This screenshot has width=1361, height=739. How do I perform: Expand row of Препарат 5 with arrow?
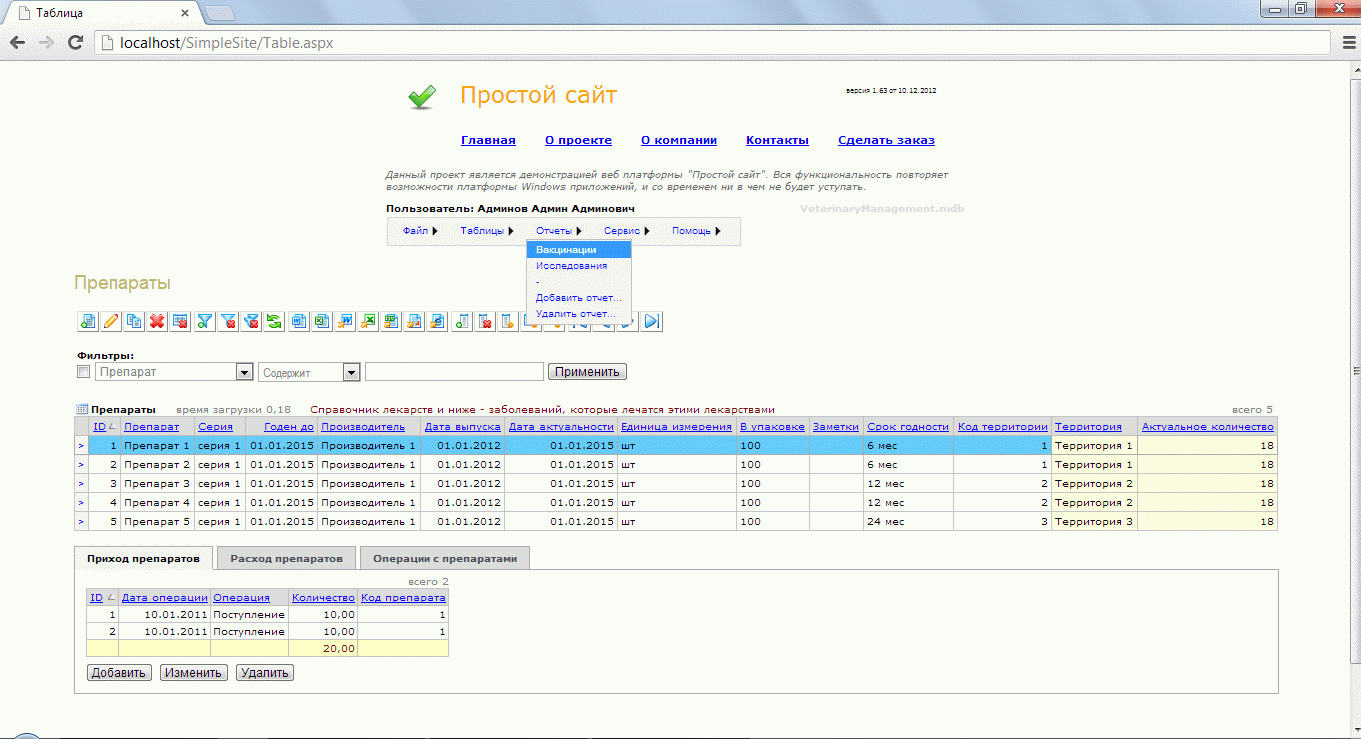(81, 521)
